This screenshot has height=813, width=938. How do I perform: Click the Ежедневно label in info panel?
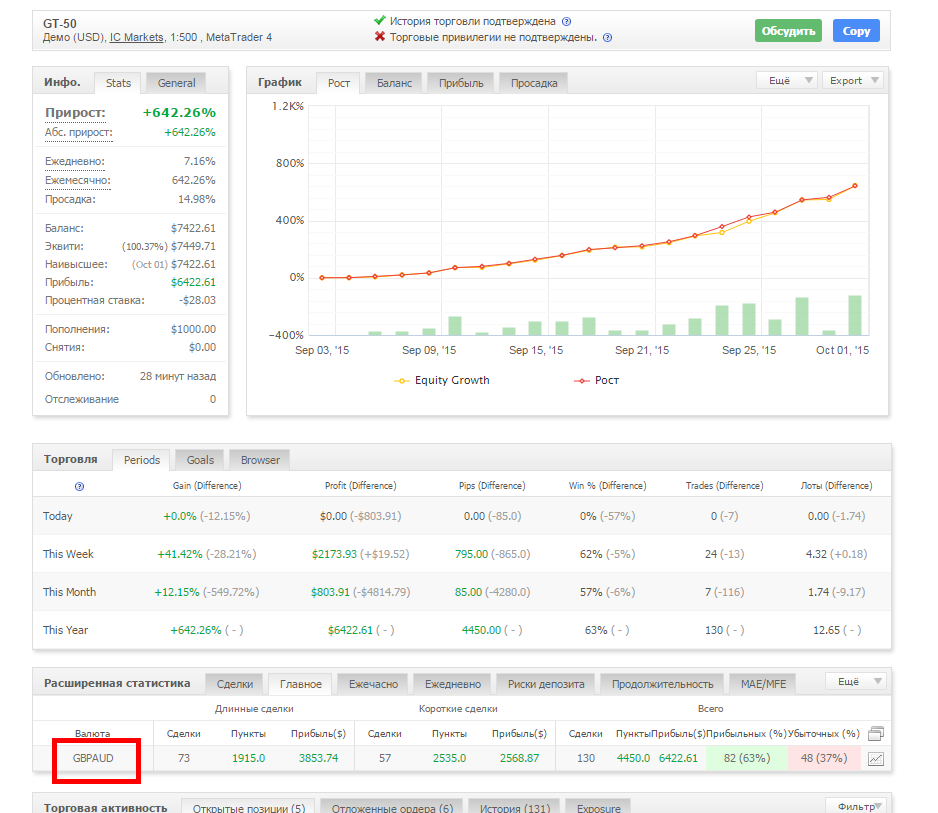pyautogui.click(x=75, y=162)
